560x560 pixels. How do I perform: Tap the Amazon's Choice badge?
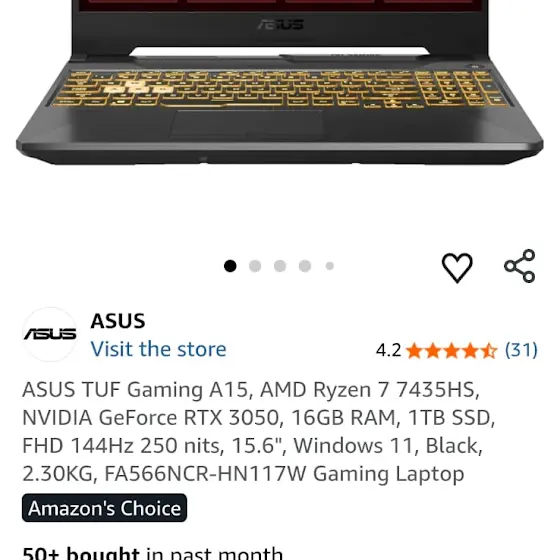[x=104, y=508]
